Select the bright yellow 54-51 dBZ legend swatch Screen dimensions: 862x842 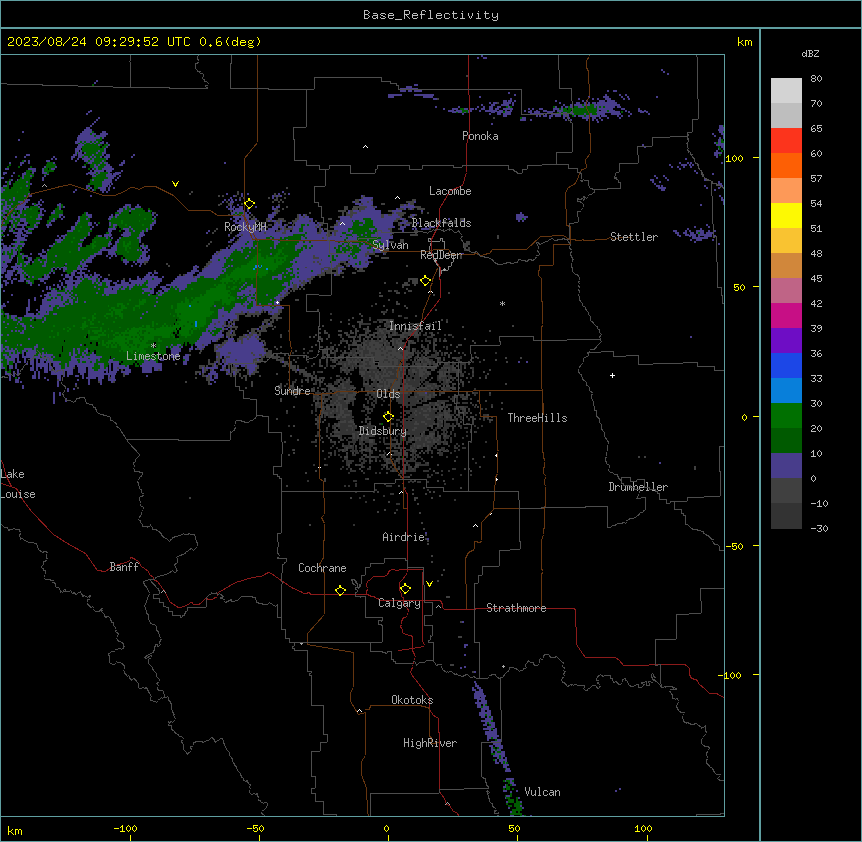pyautogui.click(x=786, y=216)
